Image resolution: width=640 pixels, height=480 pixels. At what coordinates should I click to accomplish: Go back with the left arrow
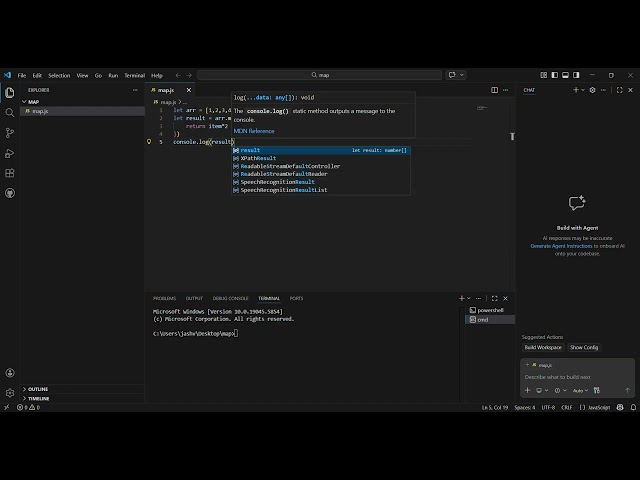[178, 75]
